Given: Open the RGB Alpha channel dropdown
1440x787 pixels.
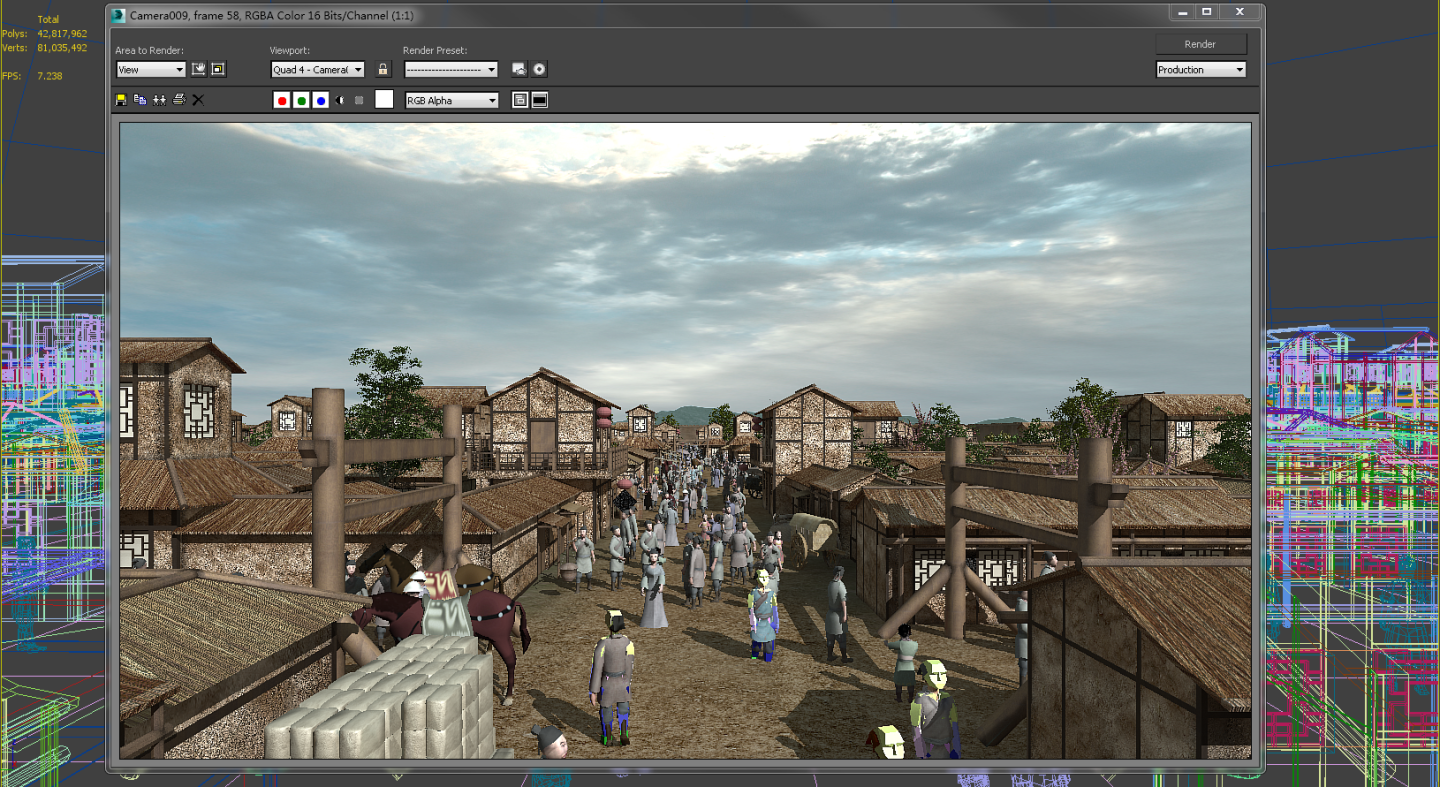Looking at the screenshot, I should click(452, 100).
